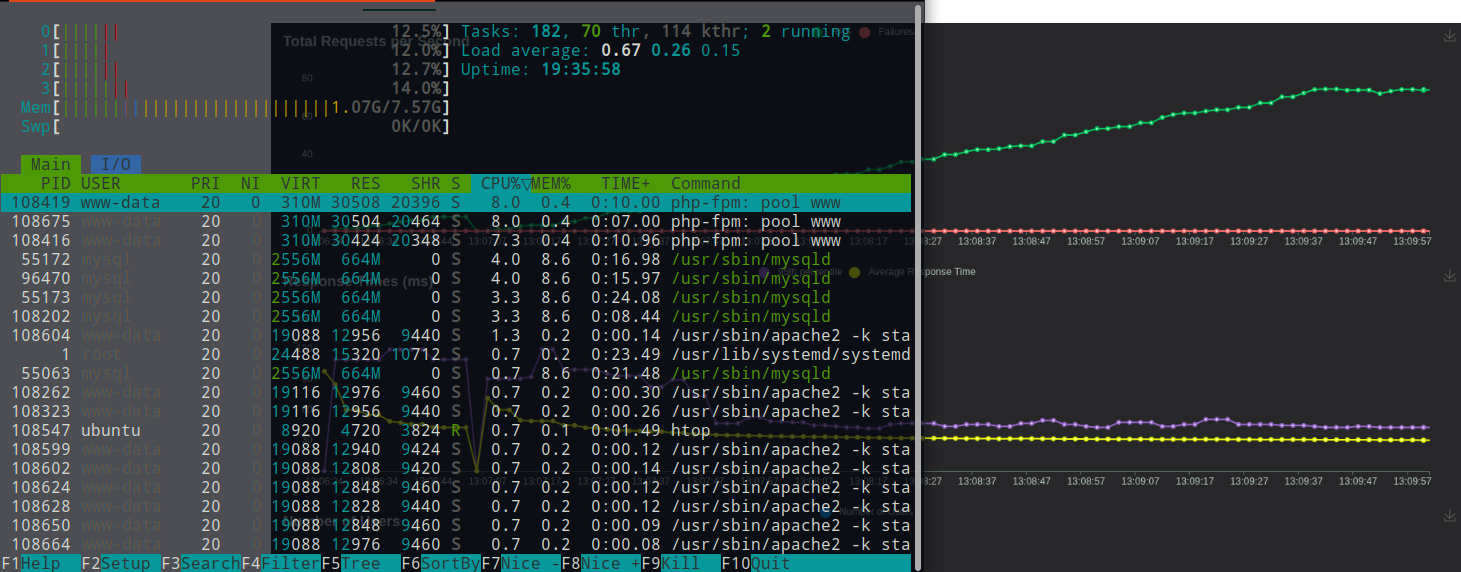1461x572 pixels.
Task: Sort by the PRI column header
Action: pos(206,184)
